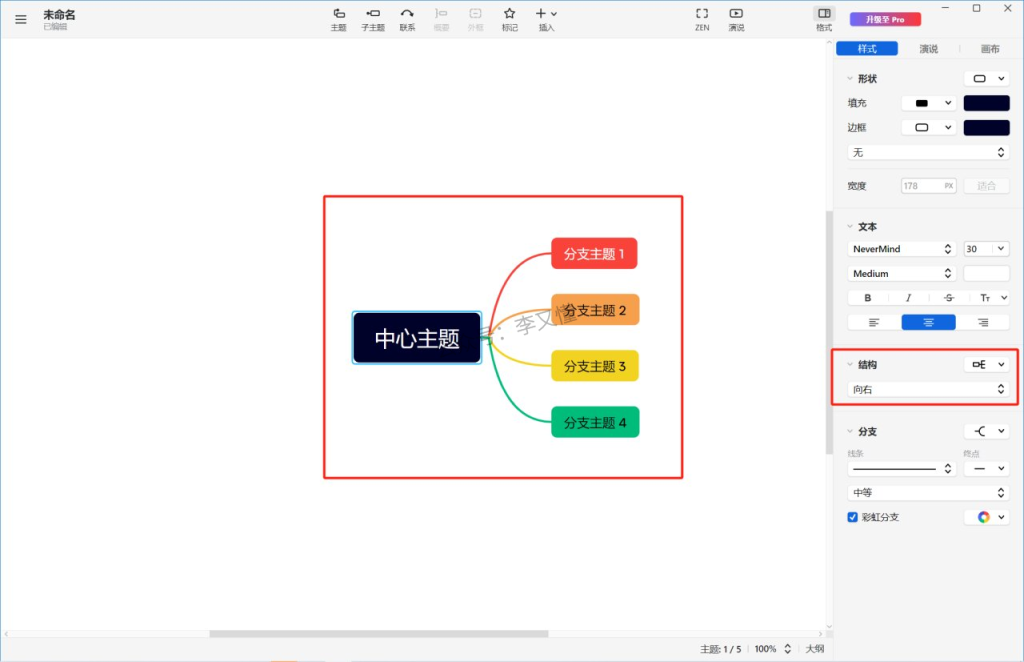Toggle bold text formatting
Image resolution: width=1024 pixels, height=662 pixels.
pos(867,298)
